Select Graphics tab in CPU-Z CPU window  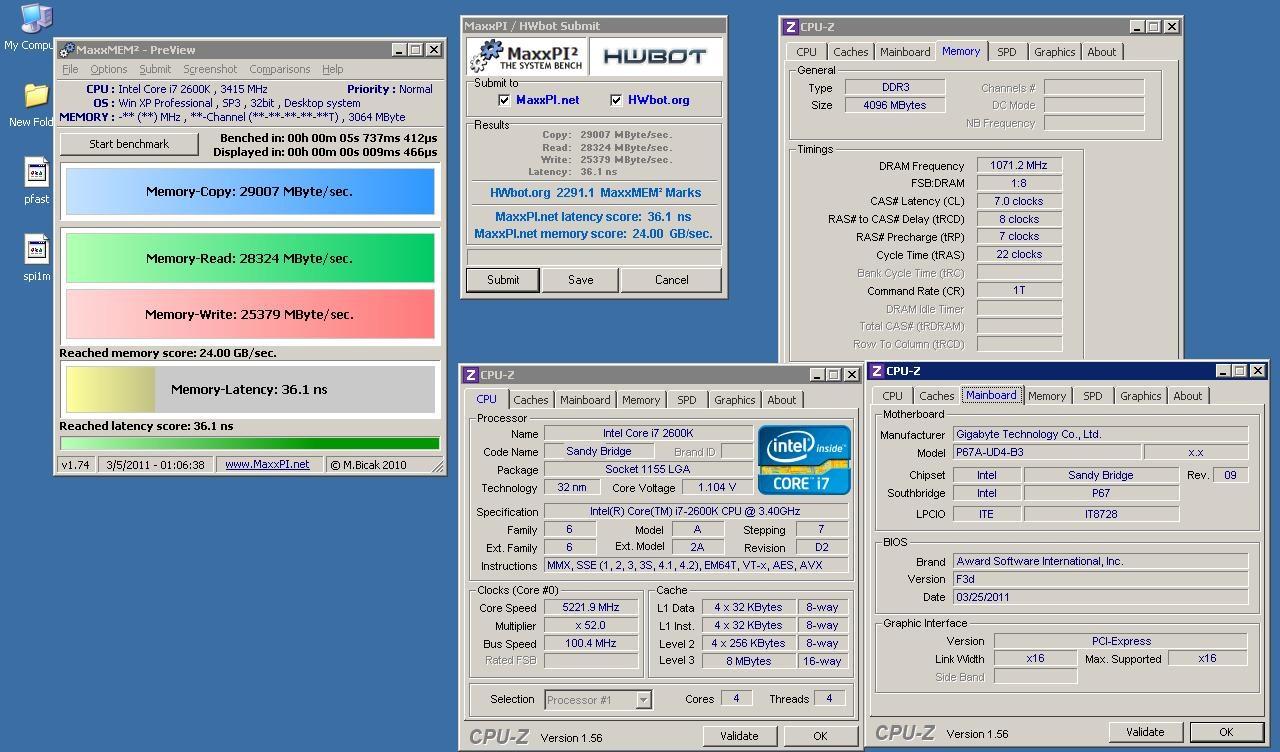pyautogui.click(x=735, y=400)
